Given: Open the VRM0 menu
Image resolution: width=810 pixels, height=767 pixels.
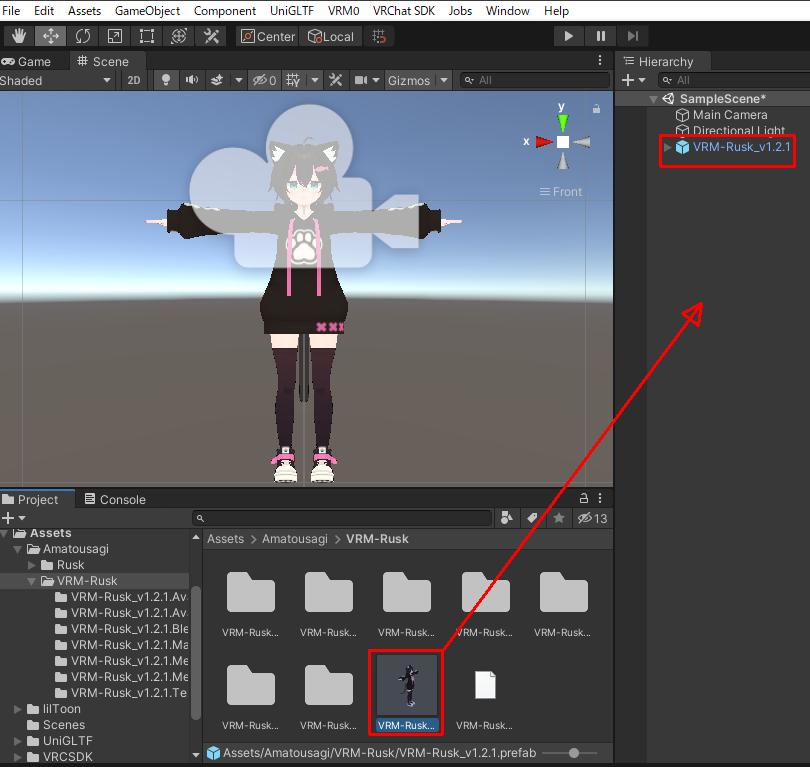Looking at the screenshot, I should coord(343,11).
